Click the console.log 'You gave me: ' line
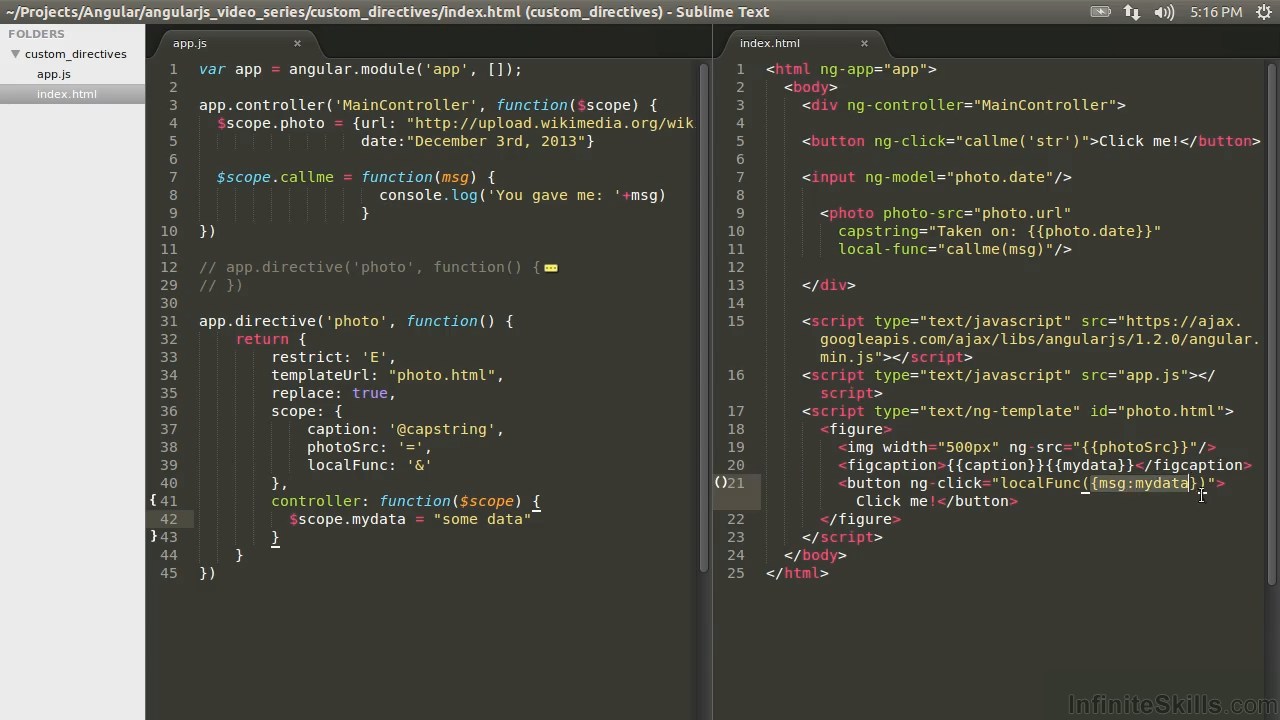 522,195
